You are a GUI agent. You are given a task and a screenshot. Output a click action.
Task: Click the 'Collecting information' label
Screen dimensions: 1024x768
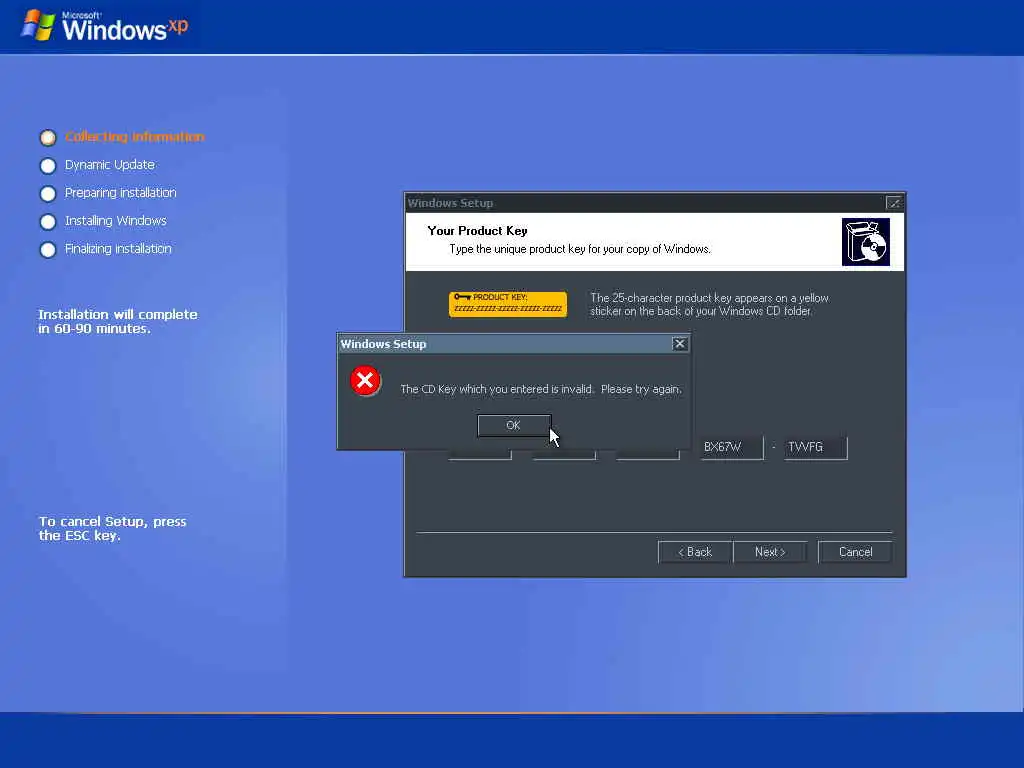click(x=135, y=136)
